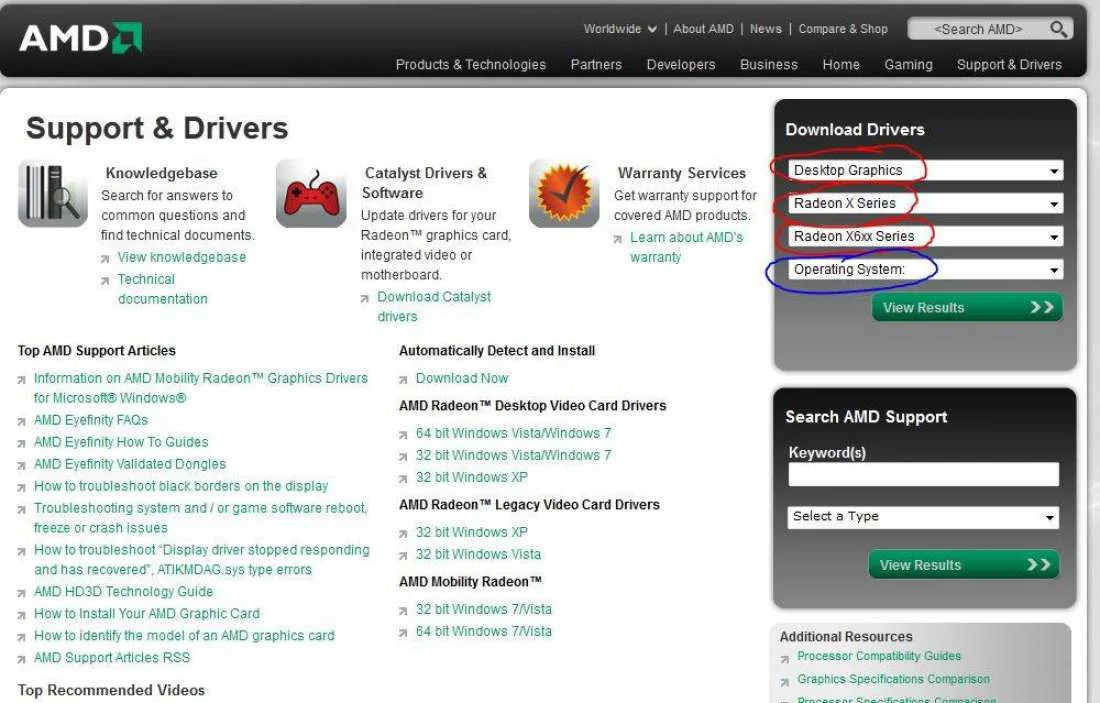Open the Technical documentation link

coord(163,289)
